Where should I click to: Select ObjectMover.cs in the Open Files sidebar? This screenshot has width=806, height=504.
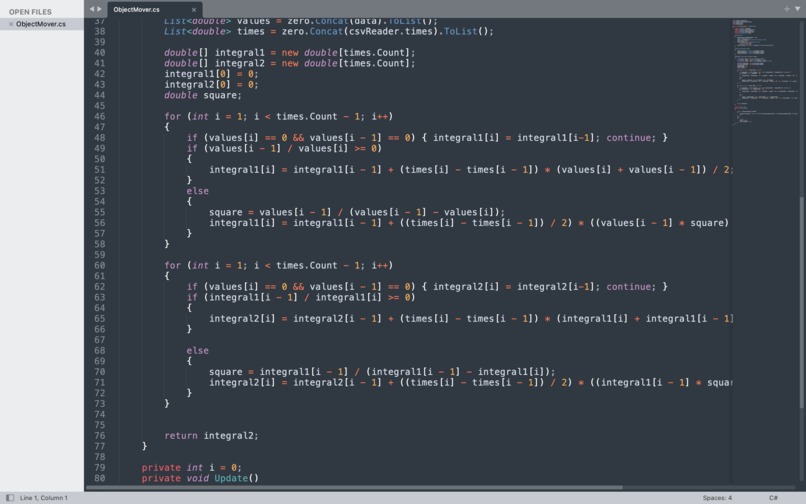(x=41, y=24)
